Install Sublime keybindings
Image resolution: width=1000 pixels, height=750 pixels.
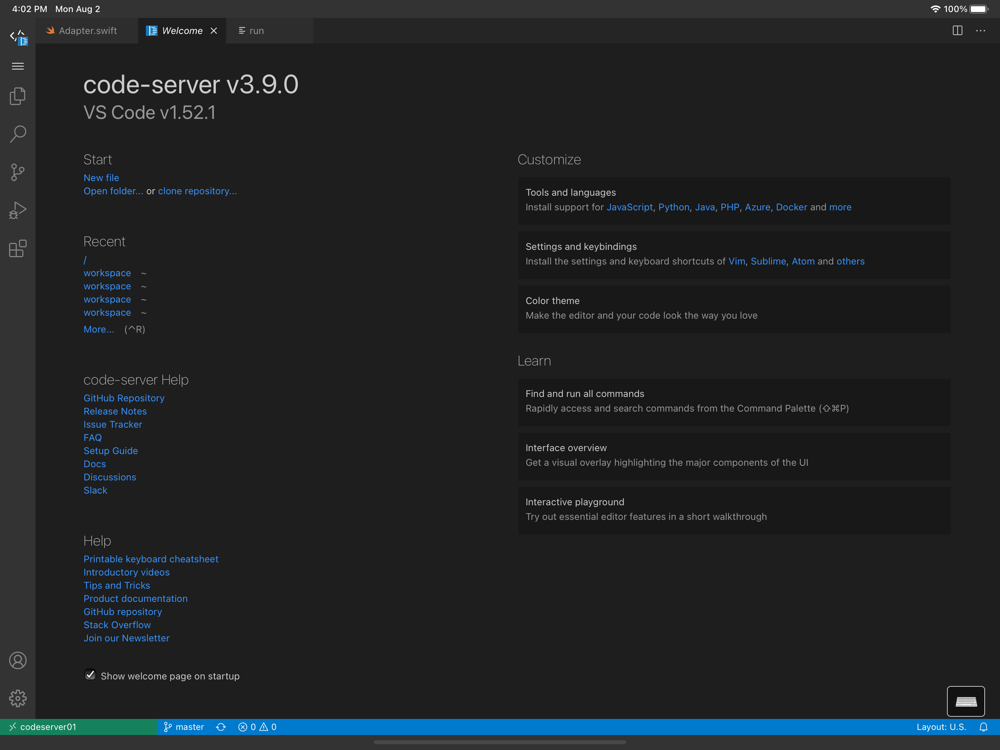[768, 261]
